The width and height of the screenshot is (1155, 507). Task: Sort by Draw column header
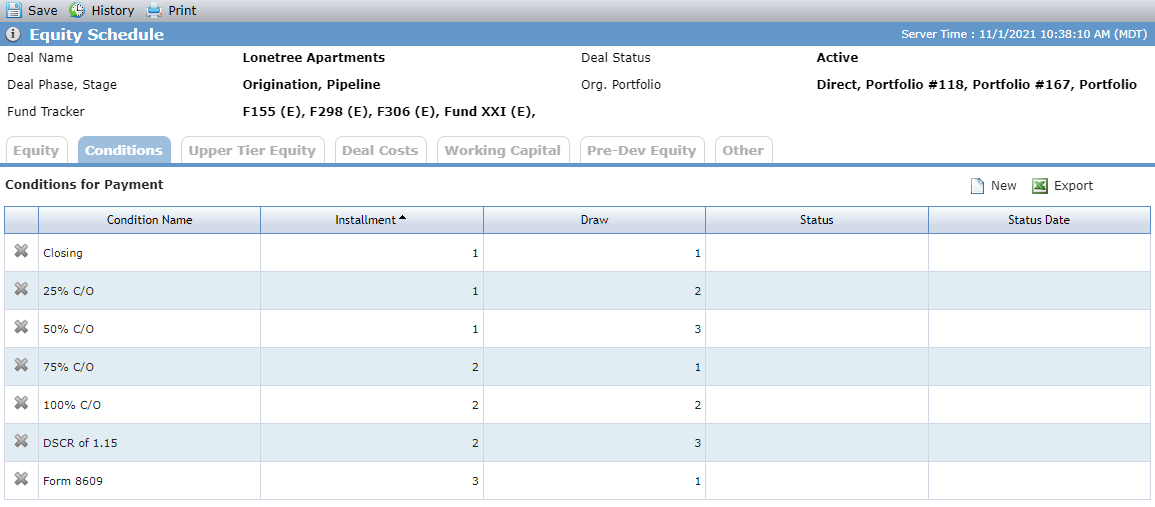pyautogui.click(x=594, y=220)
